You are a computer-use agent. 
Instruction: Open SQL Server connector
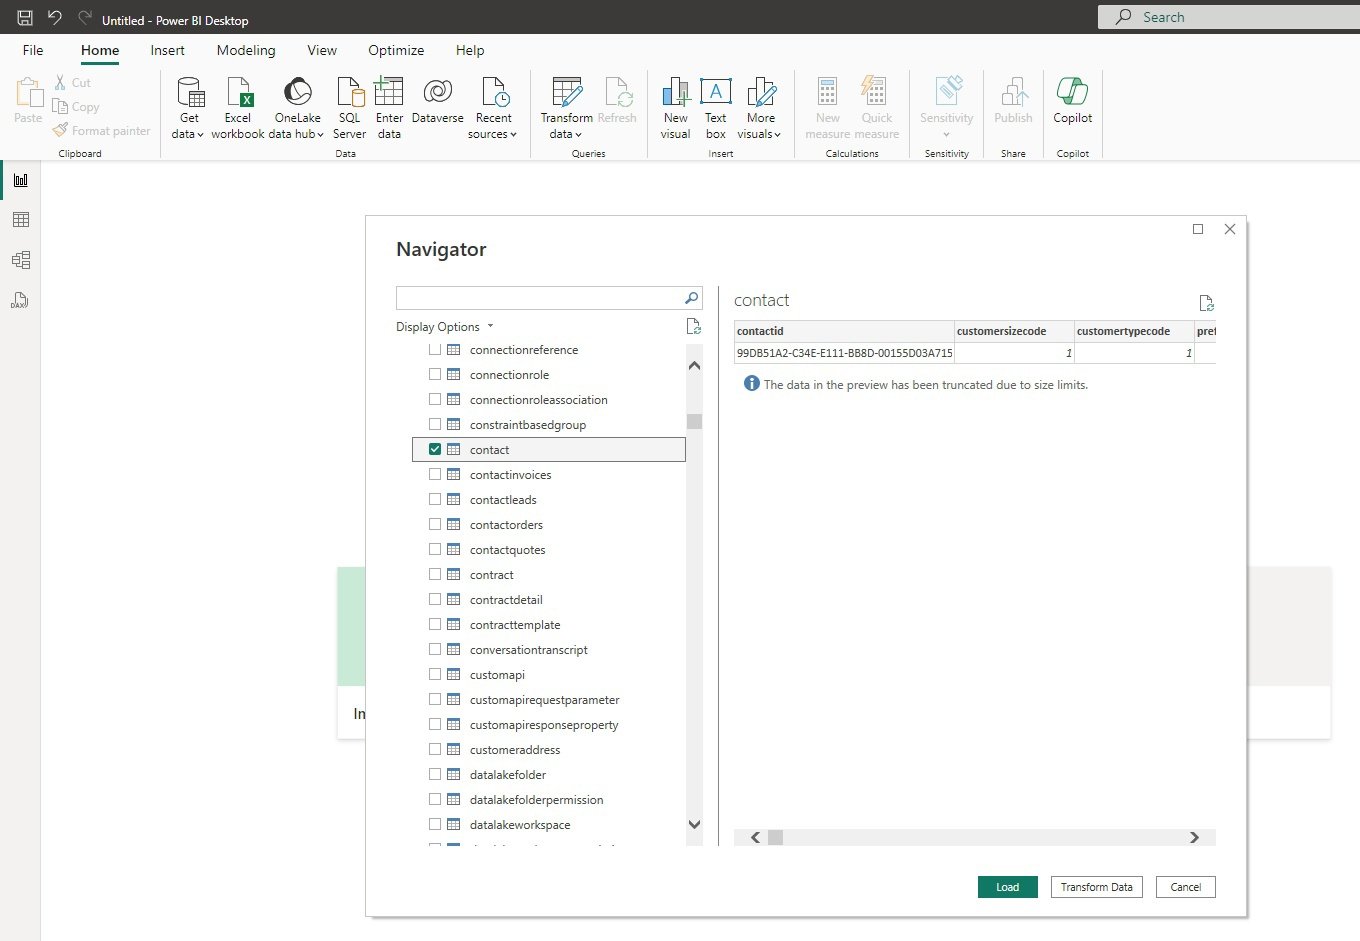point(349,108)
